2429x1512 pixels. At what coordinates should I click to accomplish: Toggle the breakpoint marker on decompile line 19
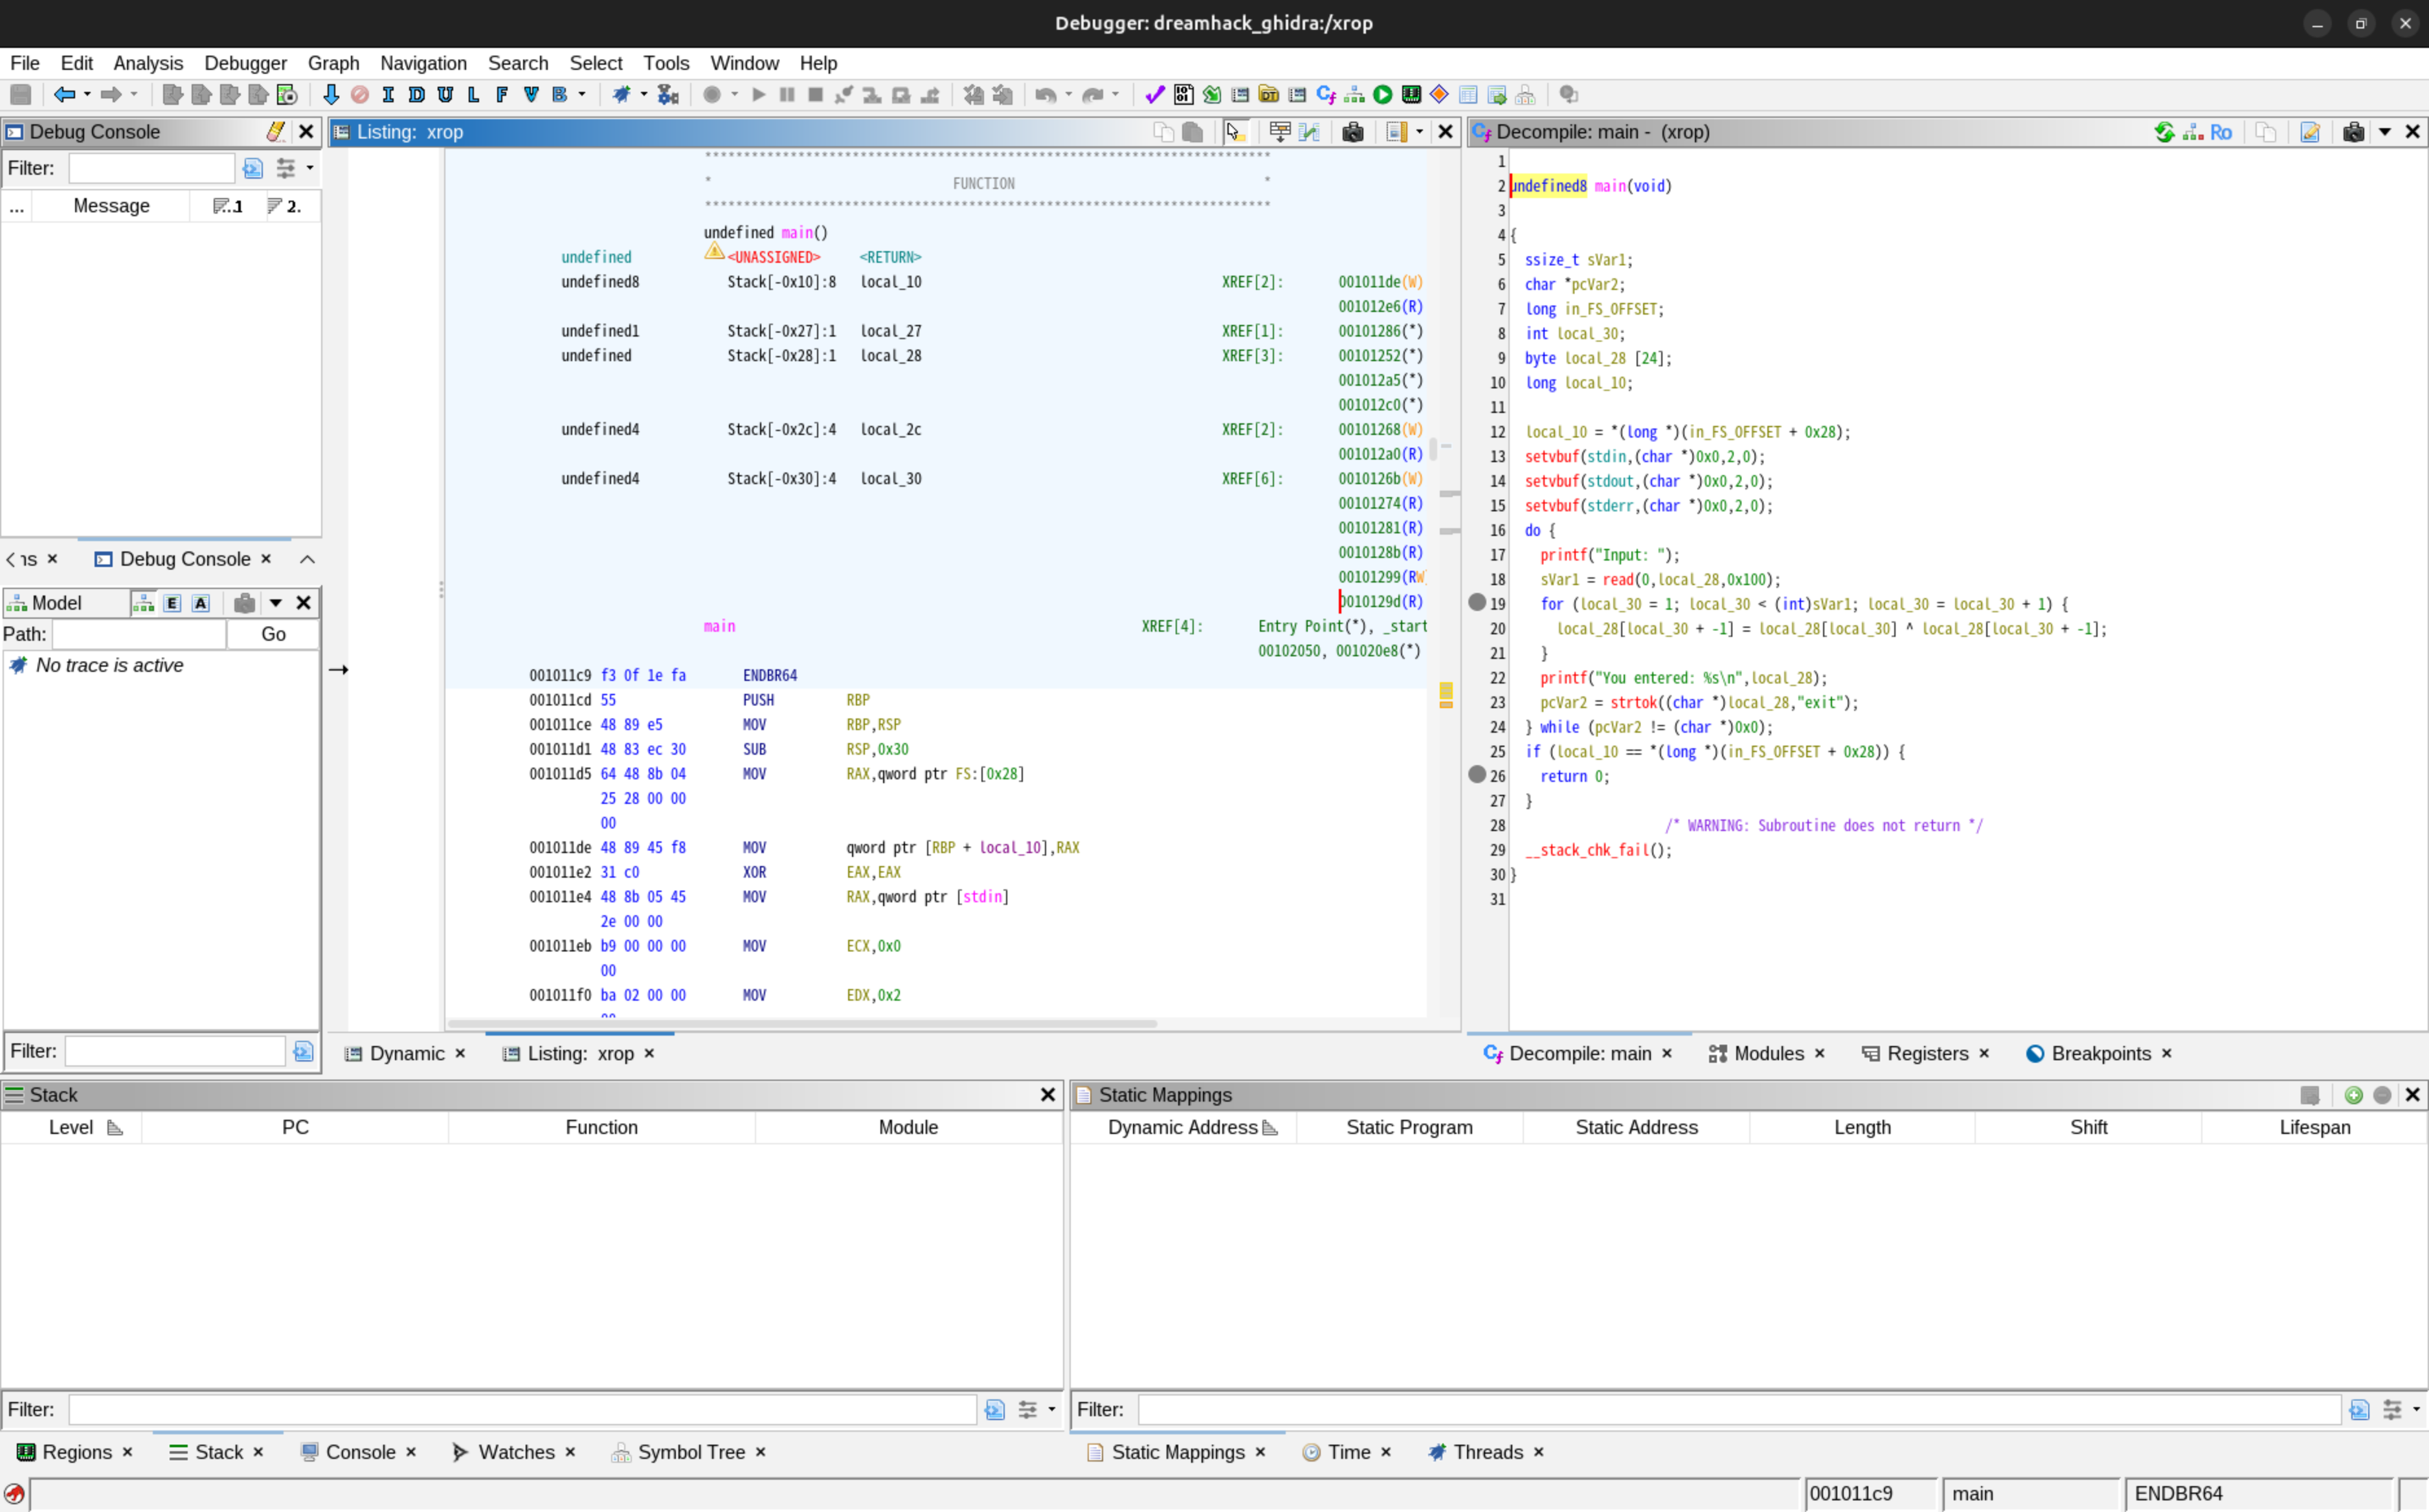[x=1477, y=603]
